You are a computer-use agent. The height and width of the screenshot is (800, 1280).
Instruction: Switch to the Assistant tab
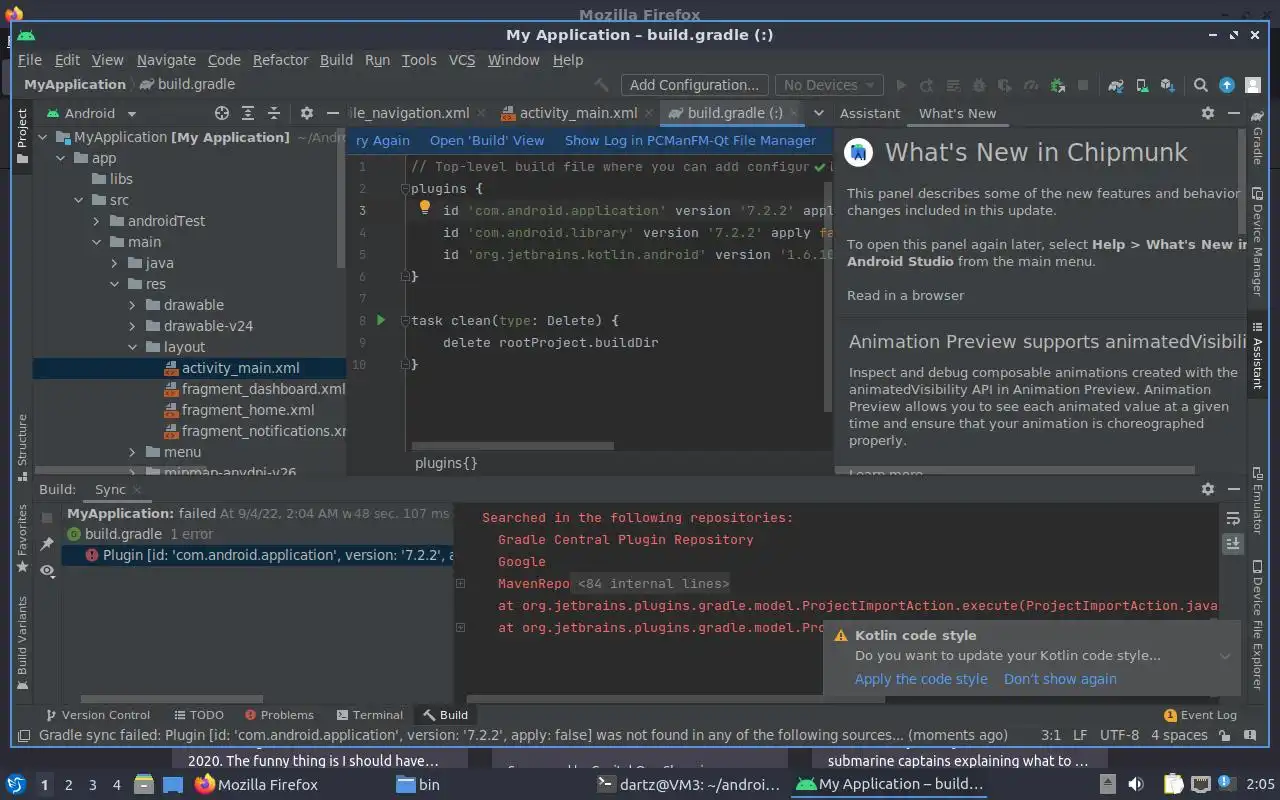pos(869,113)
